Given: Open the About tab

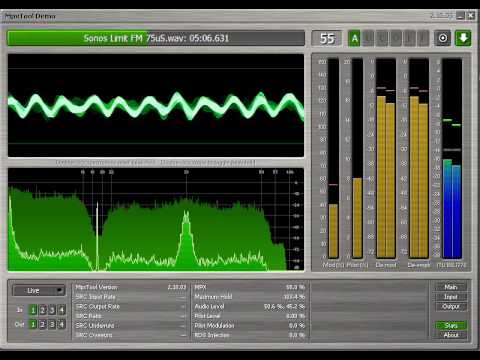Looking at the screenshot, I should [451, 335].
